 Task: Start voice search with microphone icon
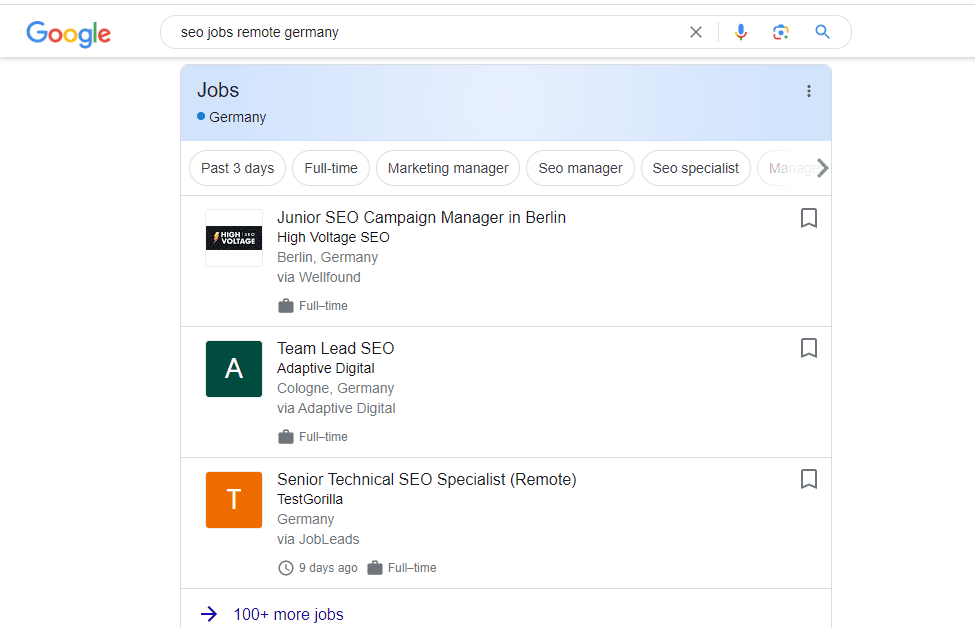[740, 32]
